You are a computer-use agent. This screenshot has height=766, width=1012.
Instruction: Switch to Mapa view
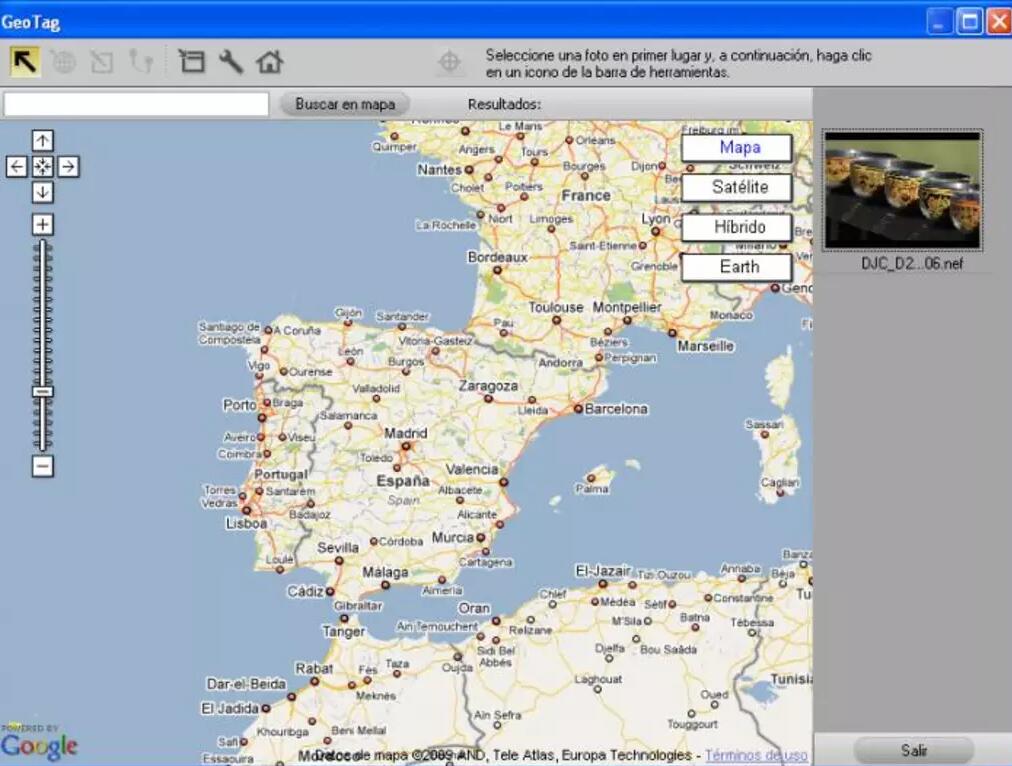737,148
